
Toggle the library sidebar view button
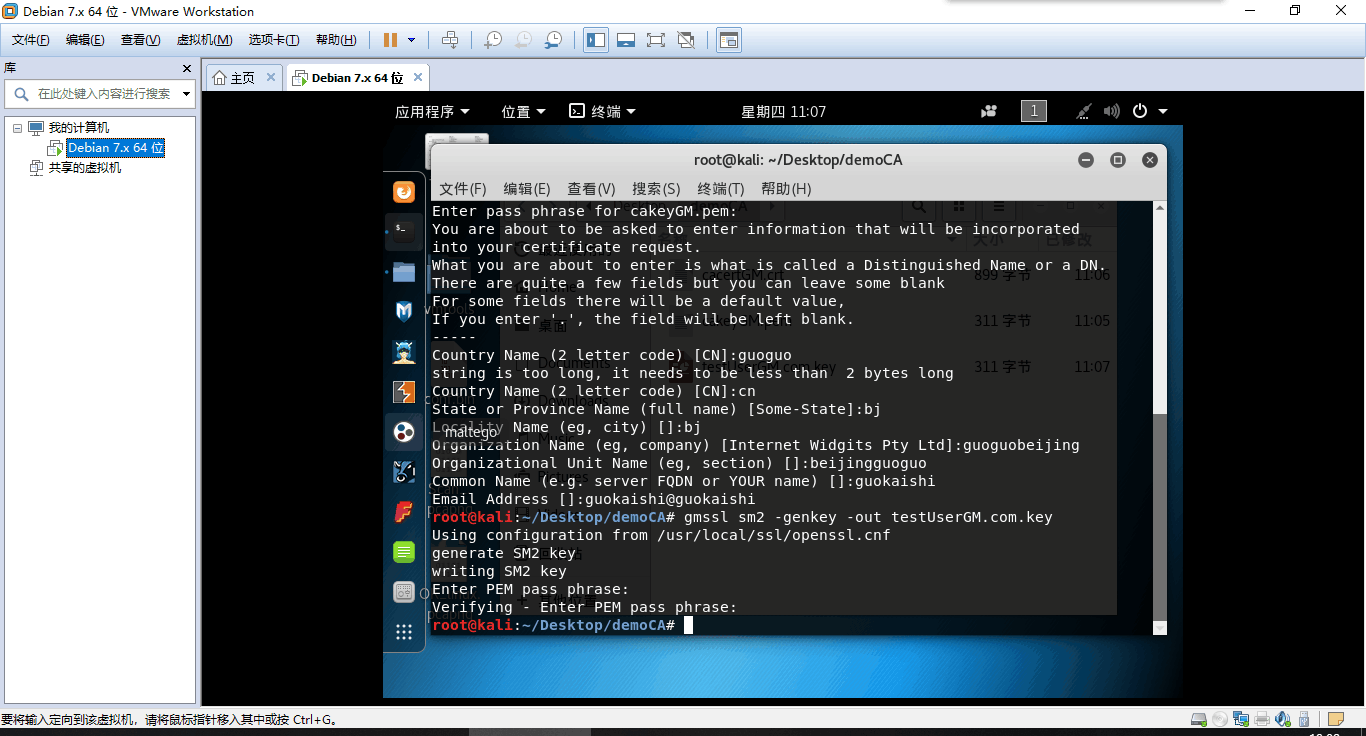(x=596, y=40)
